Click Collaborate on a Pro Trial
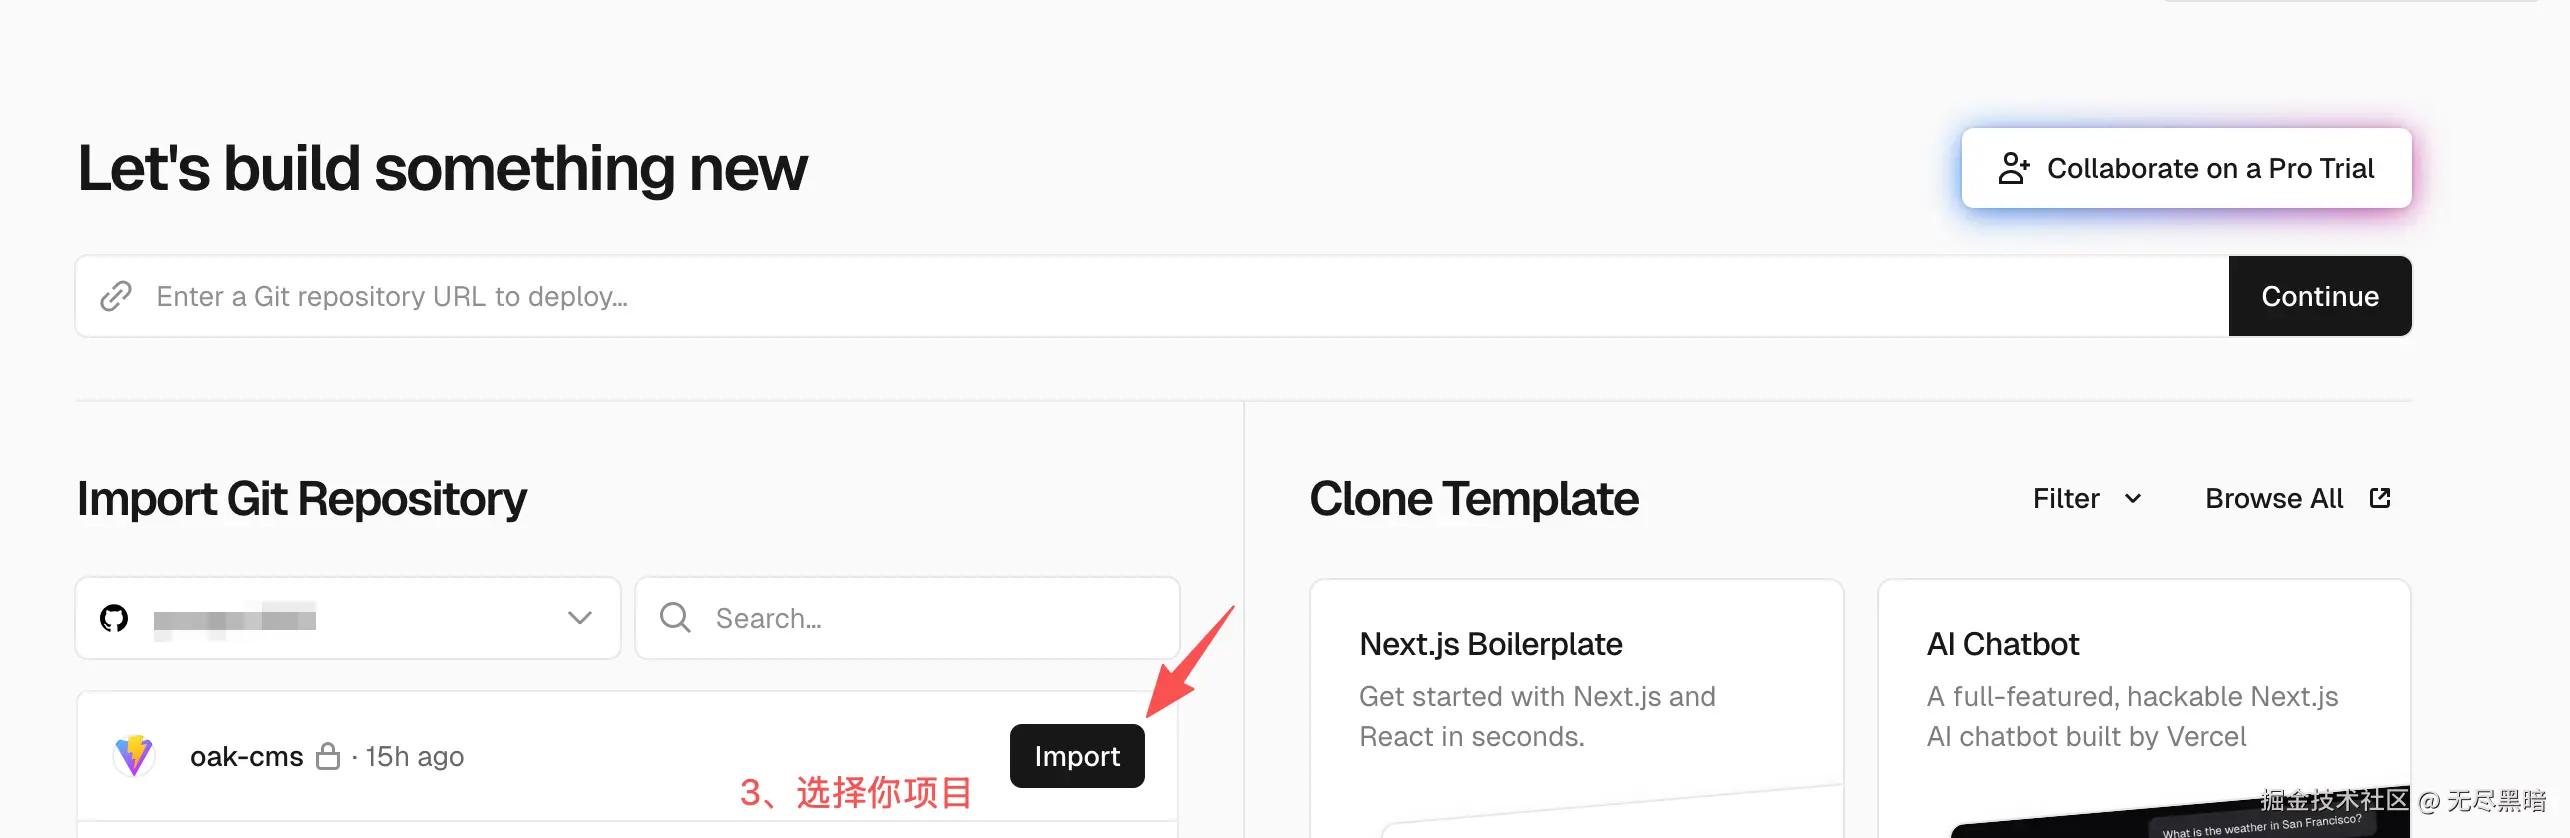This screenshot has height=838, width=2570. (2186, 168)
